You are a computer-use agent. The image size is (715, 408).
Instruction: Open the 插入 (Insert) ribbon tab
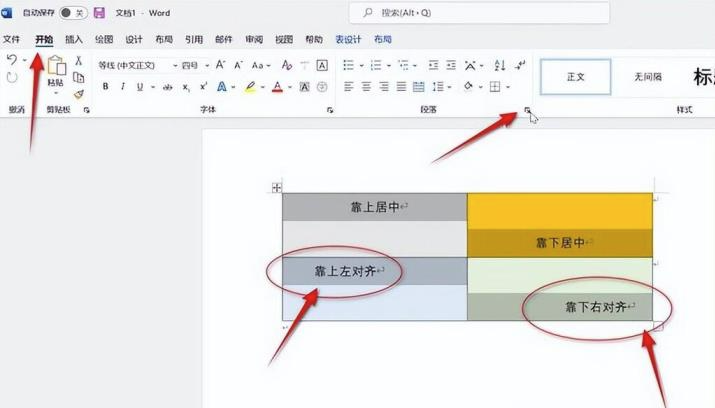tap(74, 39)
